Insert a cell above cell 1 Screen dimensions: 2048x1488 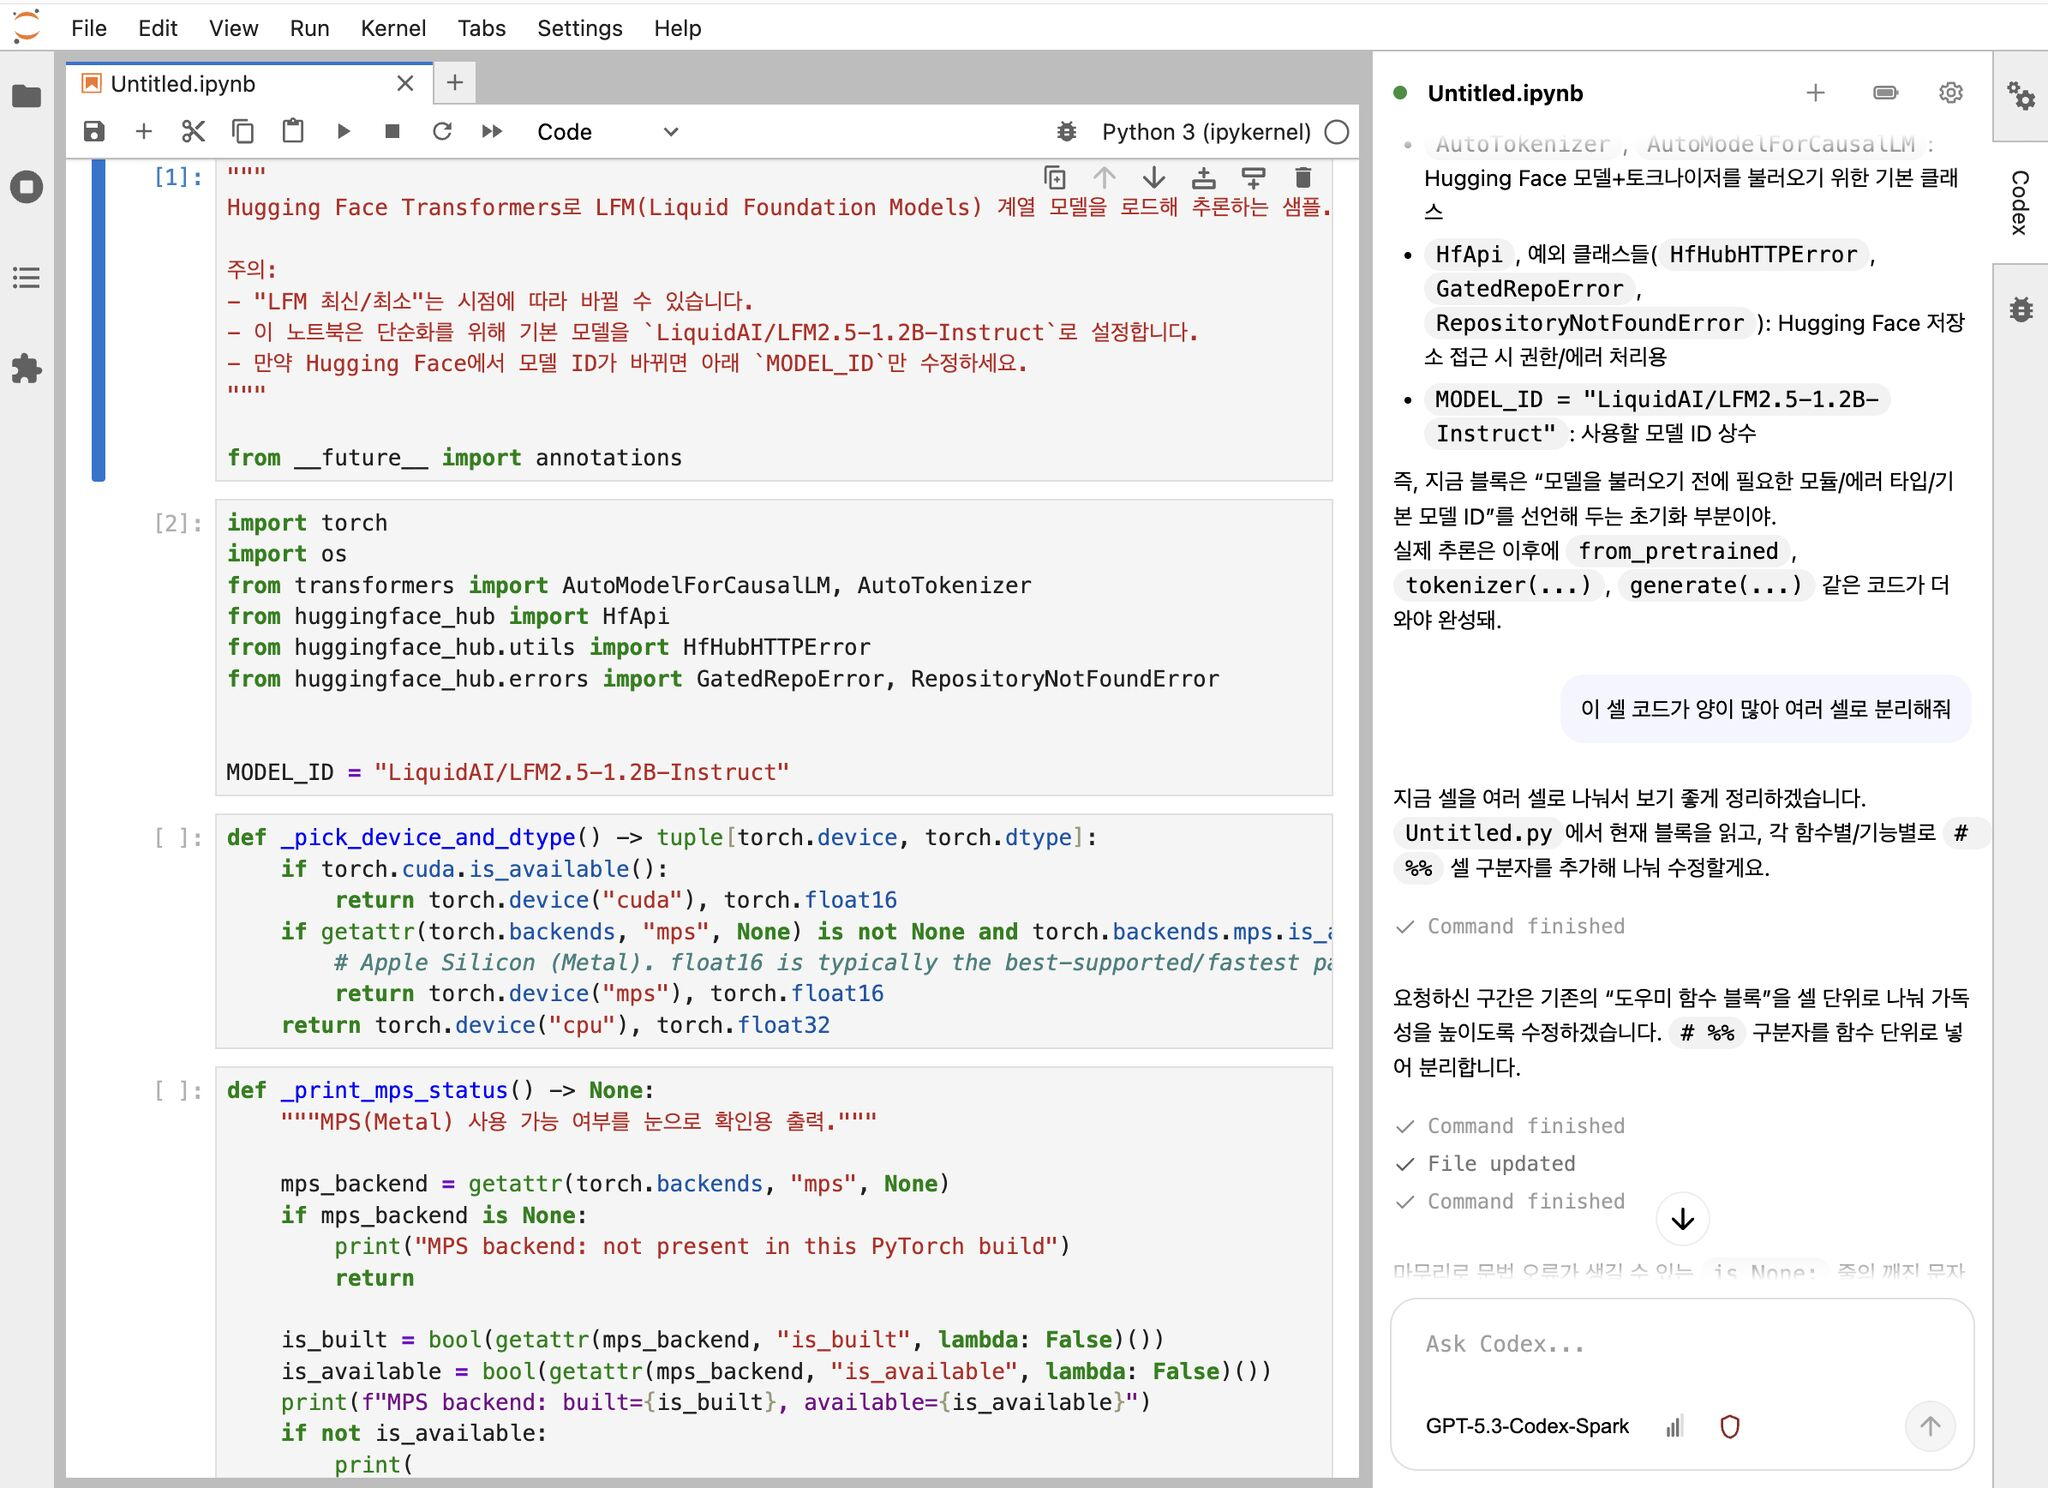1204,178
